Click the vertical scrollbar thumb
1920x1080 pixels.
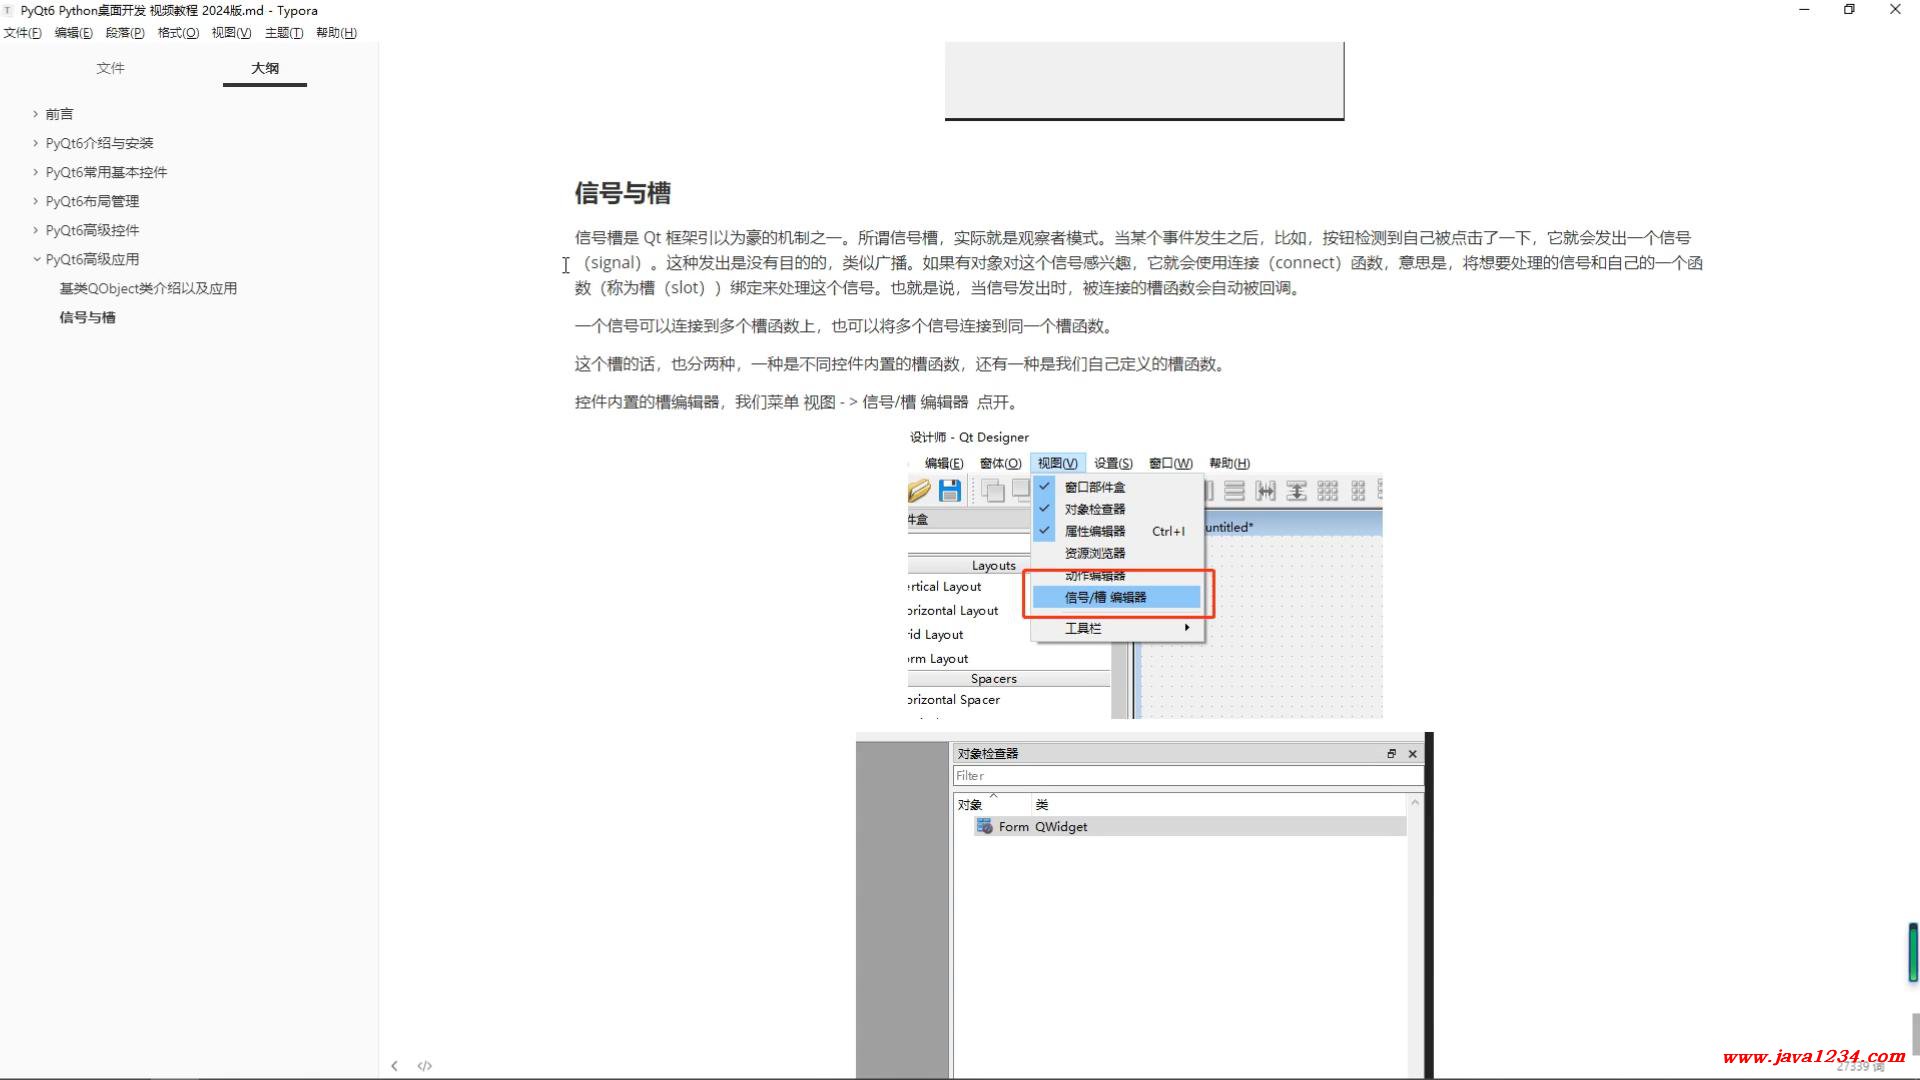click(x=1915, y=1033)
